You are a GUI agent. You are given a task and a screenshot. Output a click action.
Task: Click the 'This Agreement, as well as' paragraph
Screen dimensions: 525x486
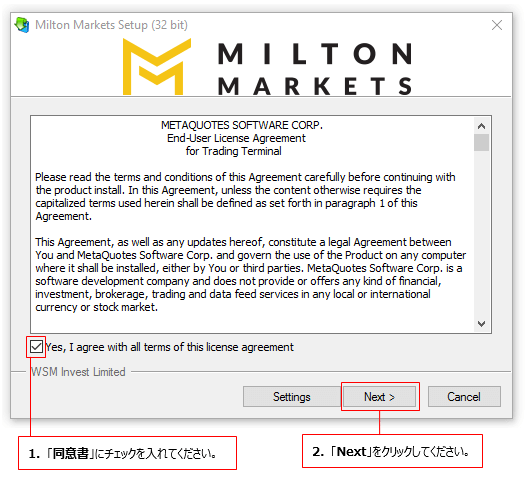pos(250,274)
